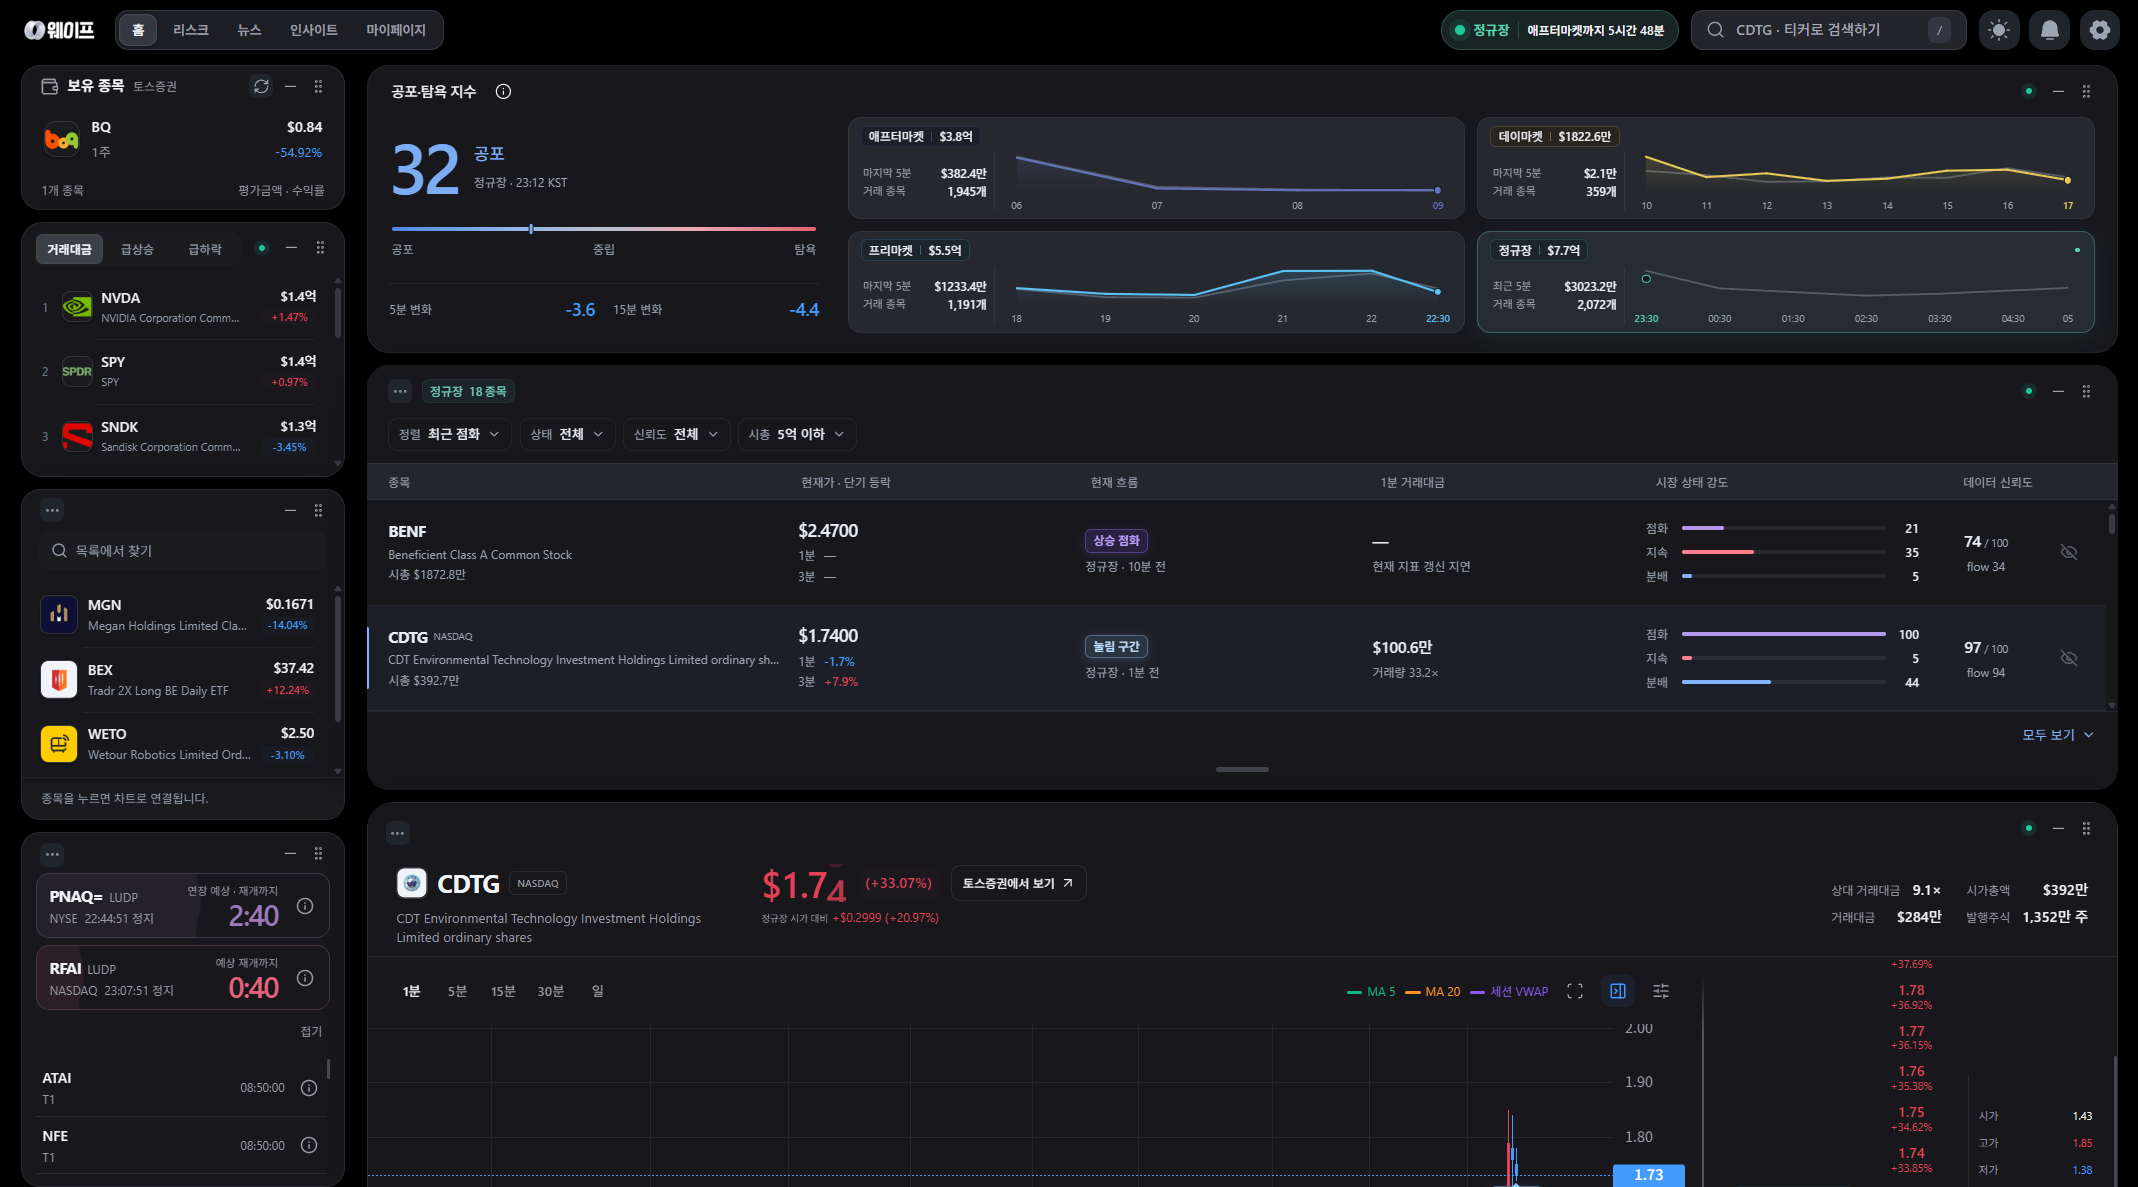
Task: Grab the 보유 종목 panel drag handle
Action: point(318,86)
